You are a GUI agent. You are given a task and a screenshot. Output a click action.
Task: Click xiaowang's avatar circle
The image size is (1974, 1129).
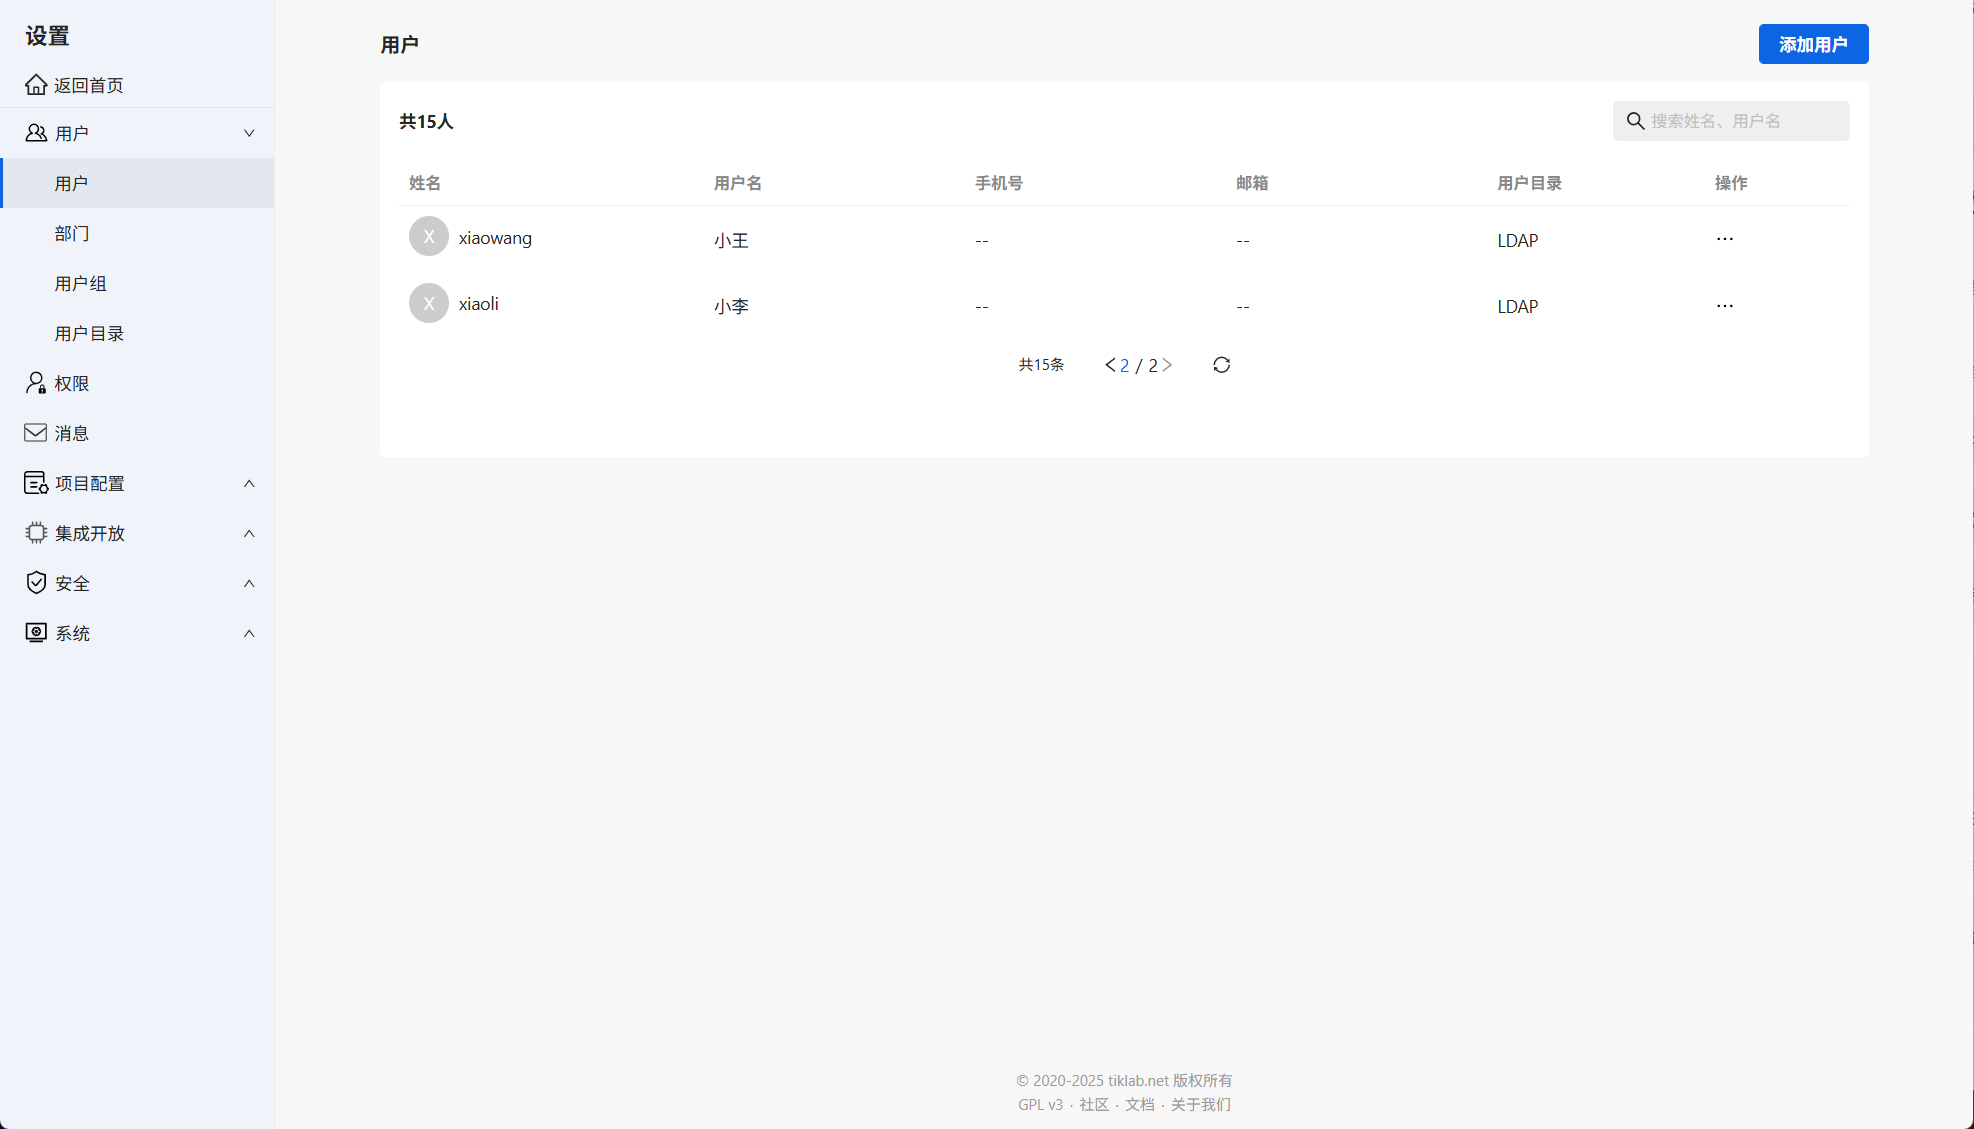point(429,237)
